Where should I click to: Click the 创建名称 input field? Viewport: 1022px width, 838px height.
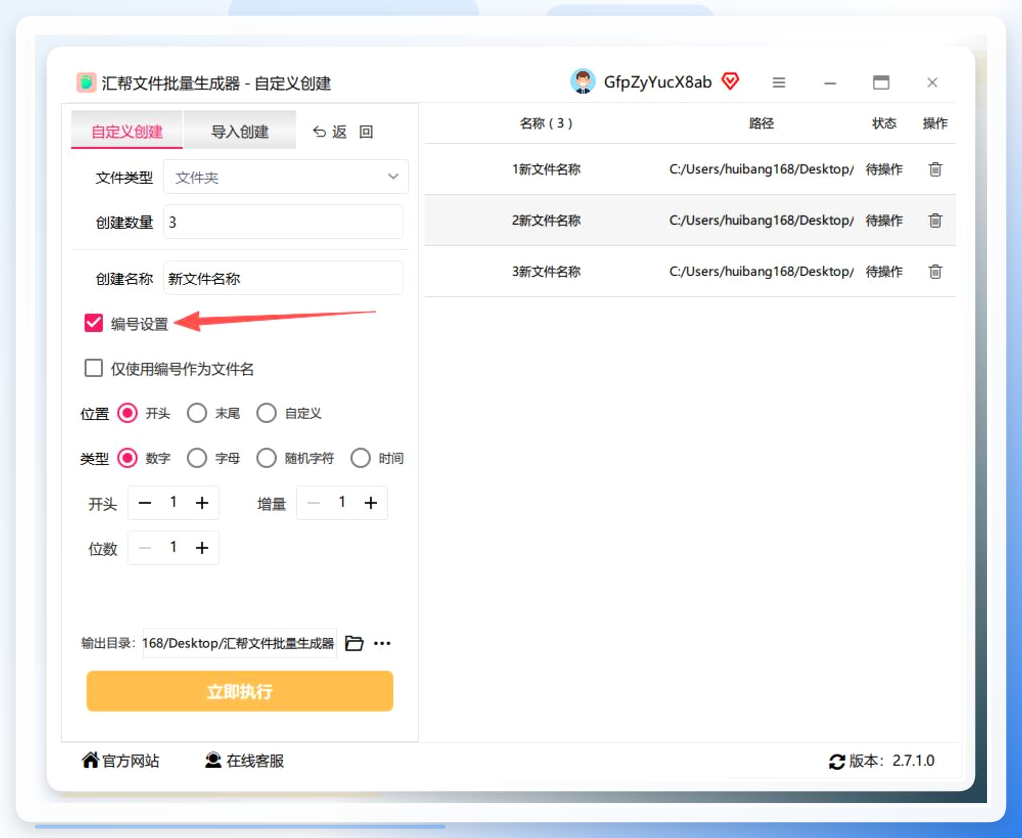tap(283, 278)
